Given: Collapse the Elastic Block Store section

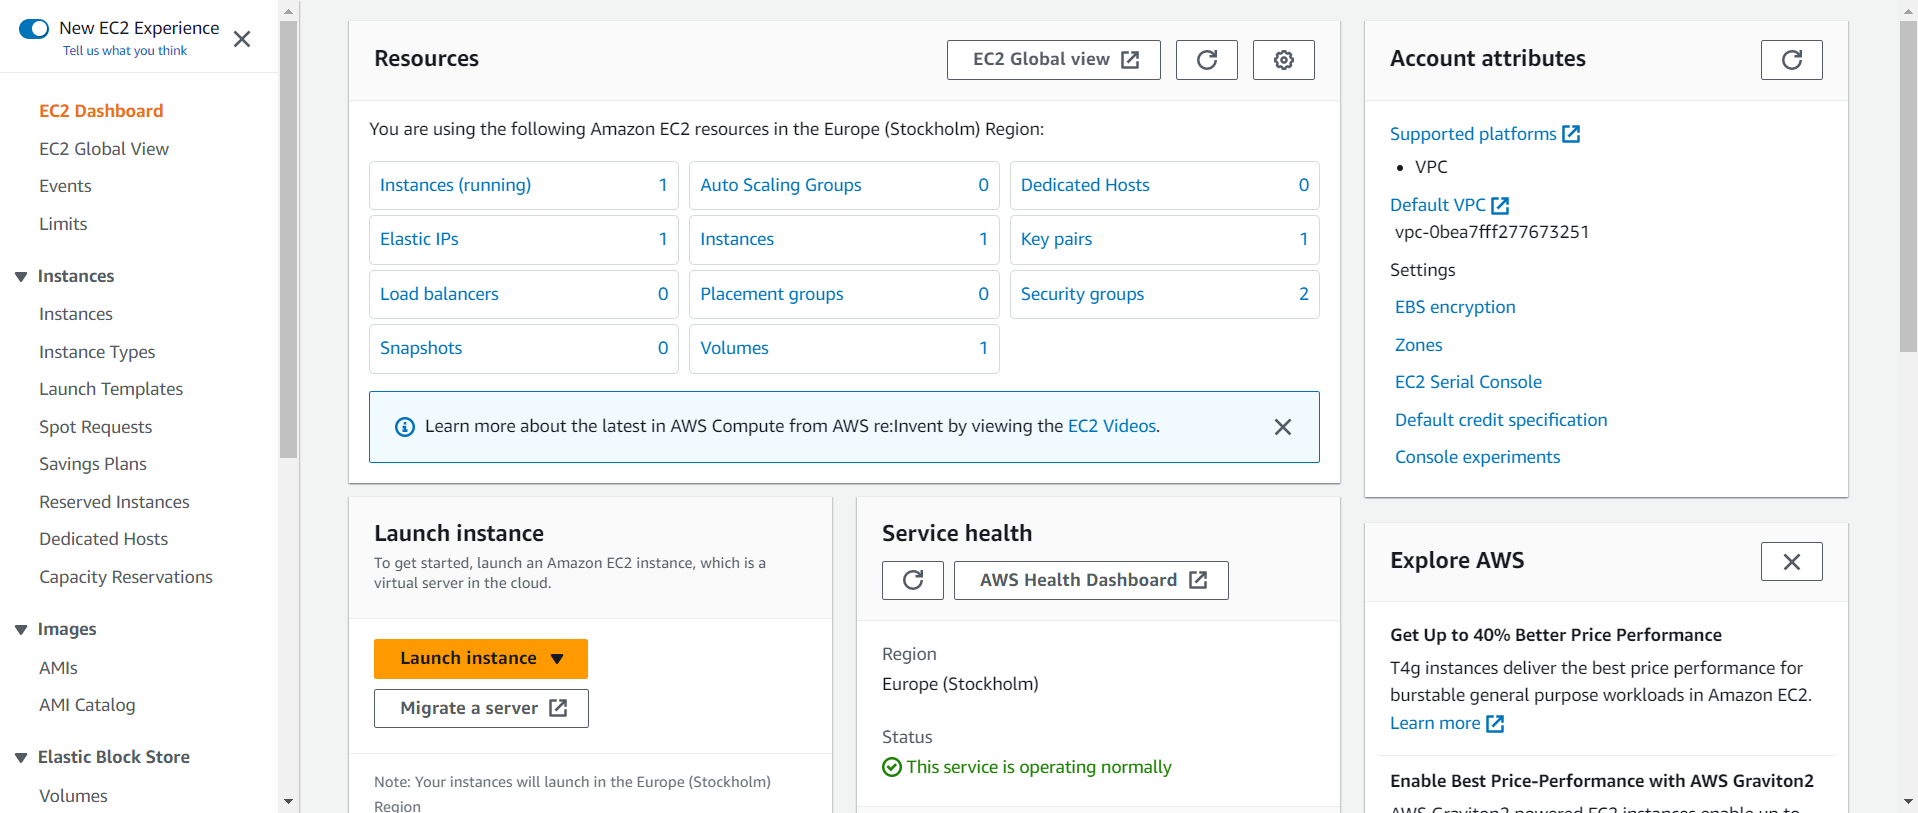Looking at the screenshot, I should point(20,758).
